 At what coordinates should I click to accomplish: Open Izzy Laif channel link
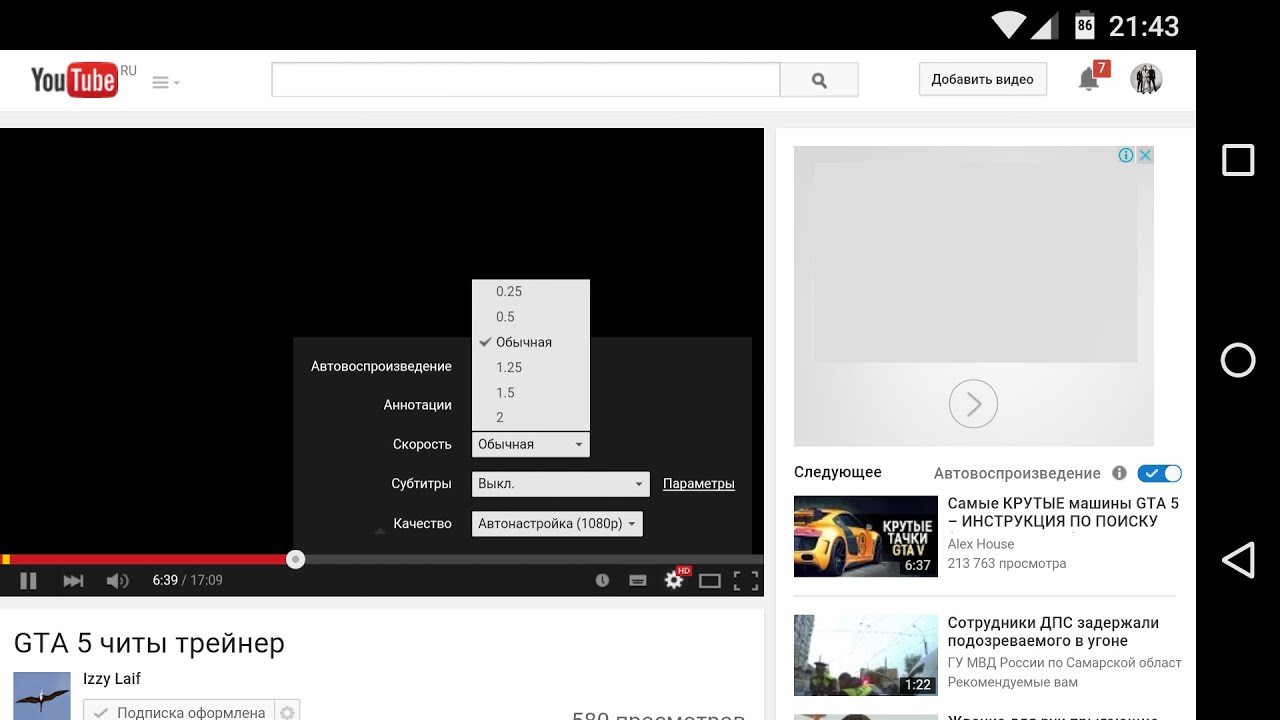point(112,679)
